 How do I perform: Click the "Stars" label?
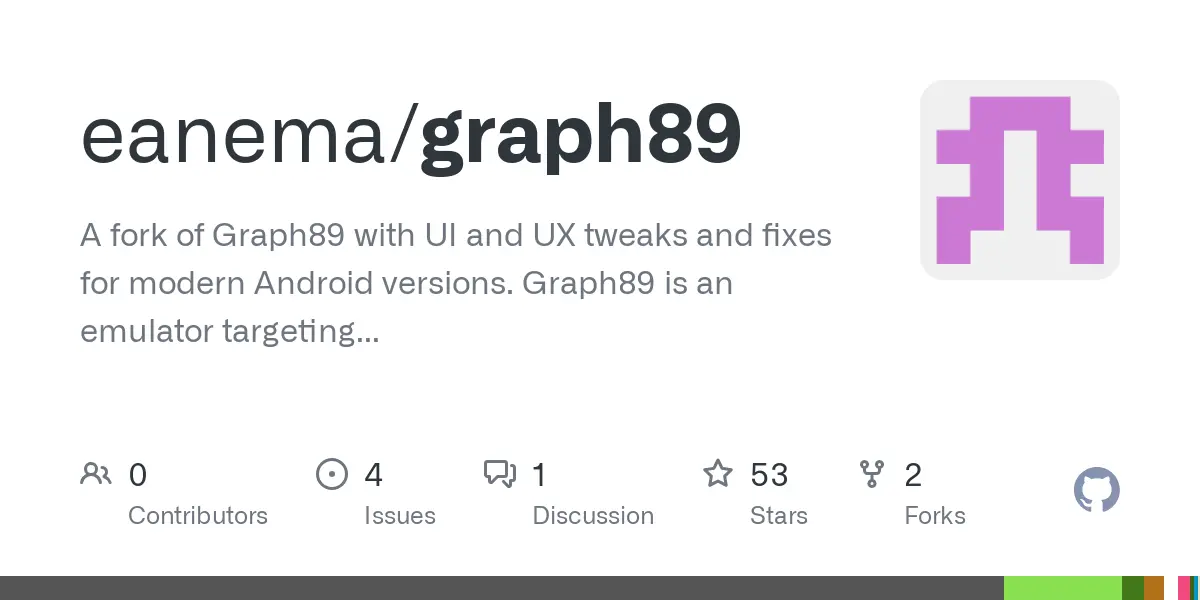click(x=779, y=516)
